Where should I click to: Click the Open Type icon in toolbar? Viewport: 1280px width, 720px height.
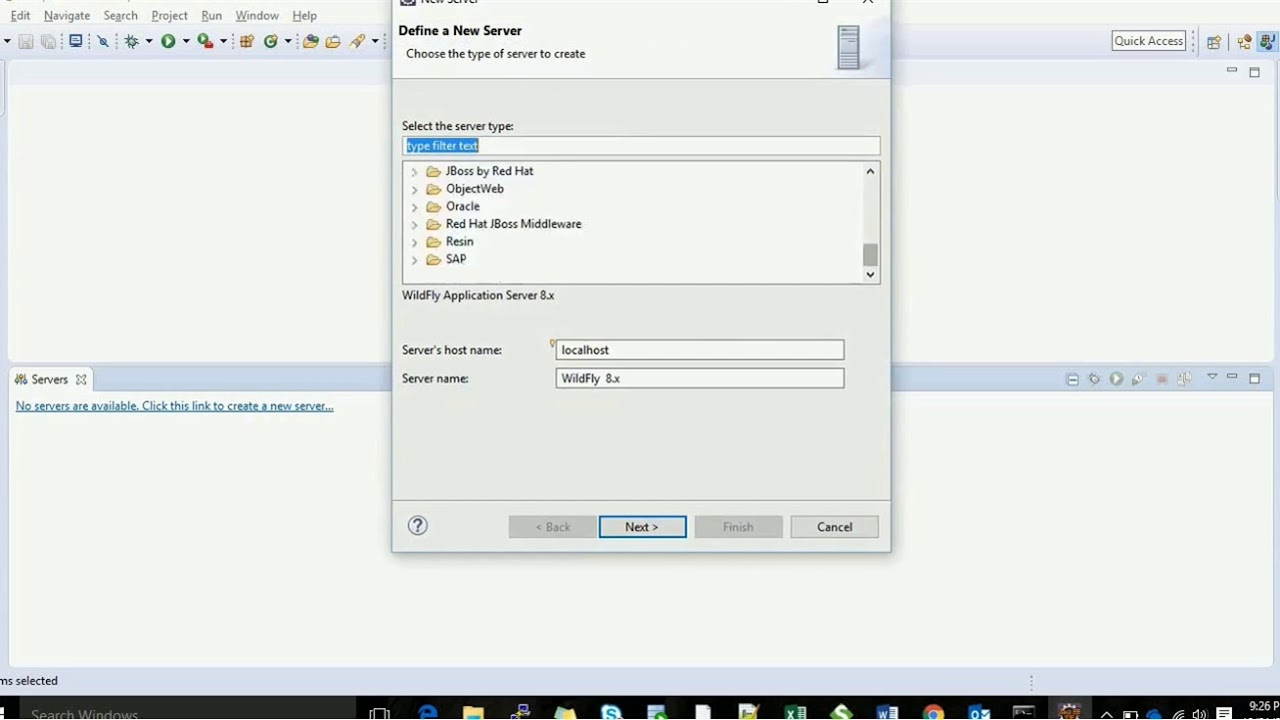pos(311,41)
